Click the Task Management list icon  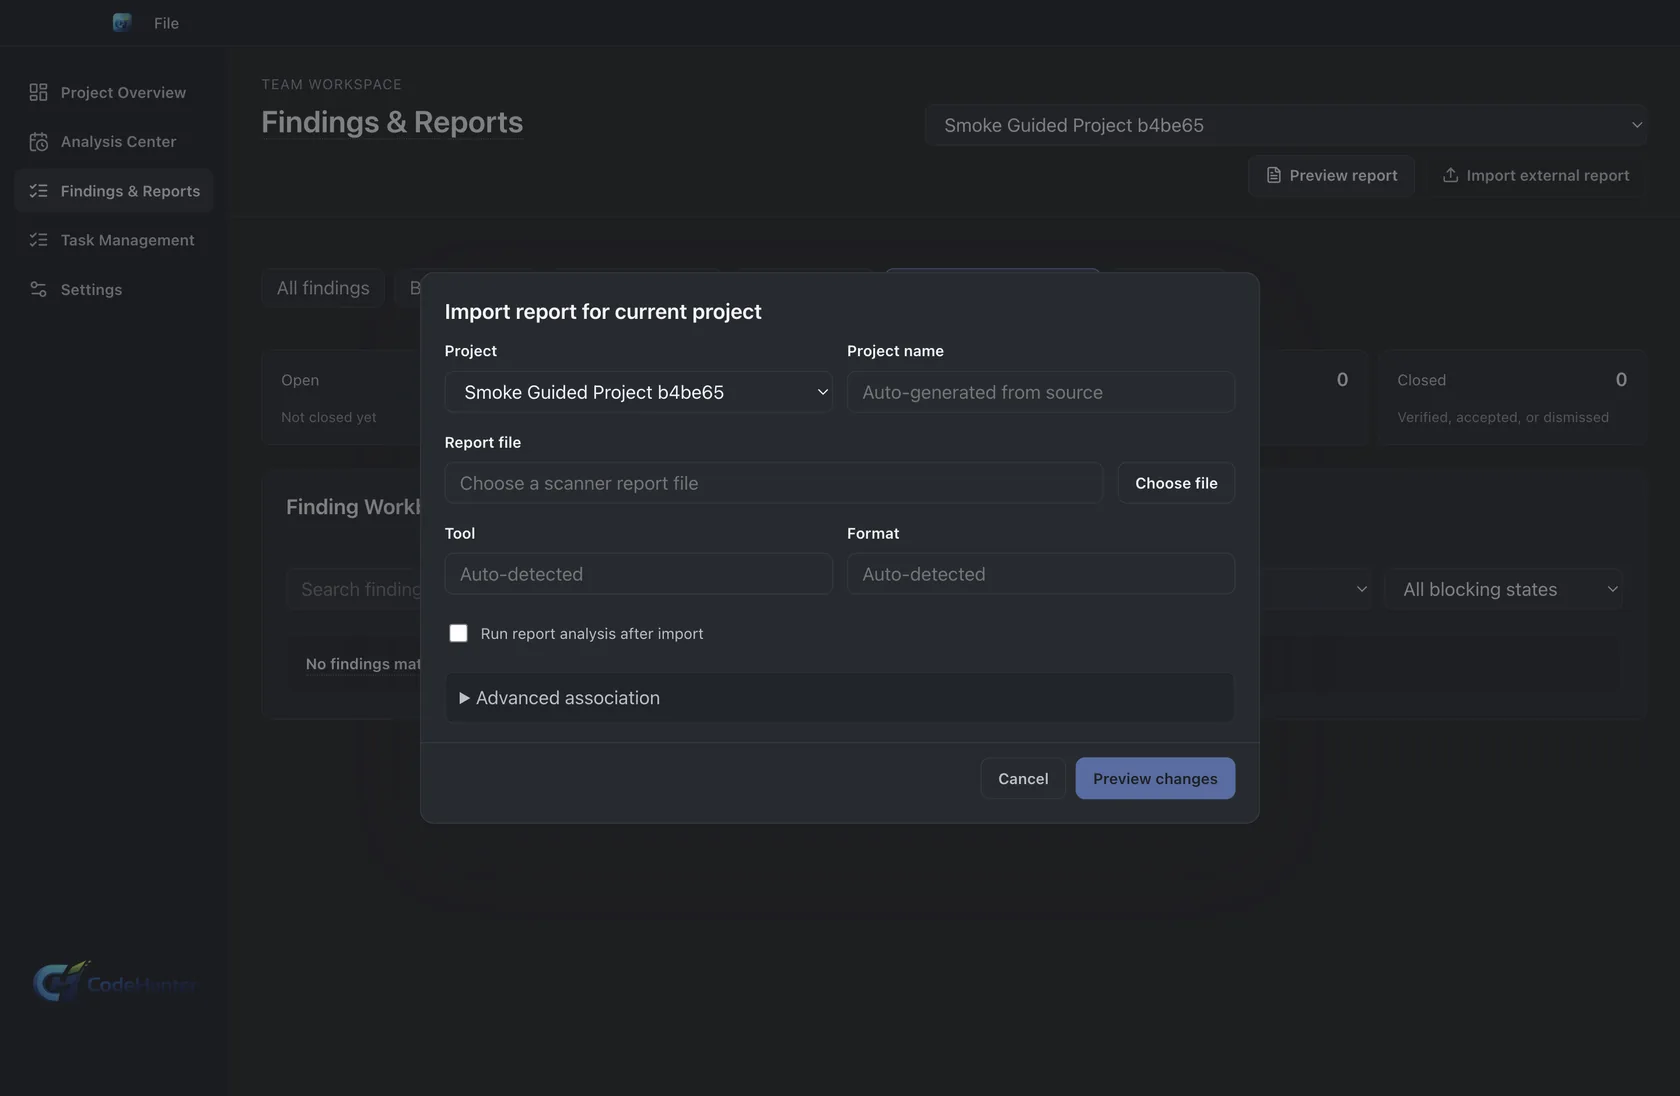39,240
